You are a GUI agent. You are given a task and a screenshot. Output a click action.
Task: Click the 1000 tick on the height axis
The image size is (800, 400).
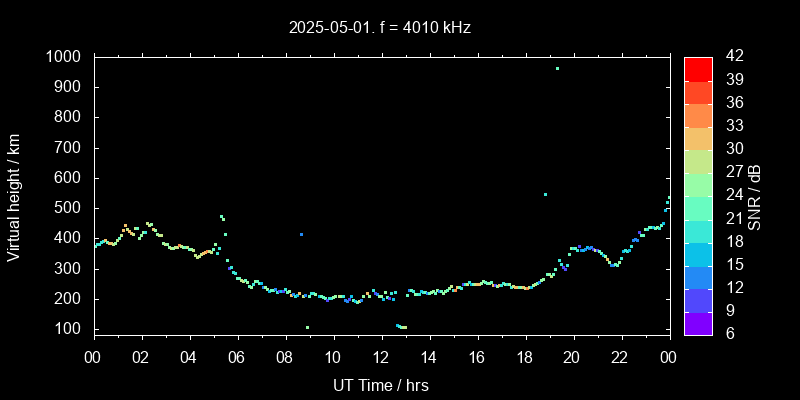(x=66, y=57)
